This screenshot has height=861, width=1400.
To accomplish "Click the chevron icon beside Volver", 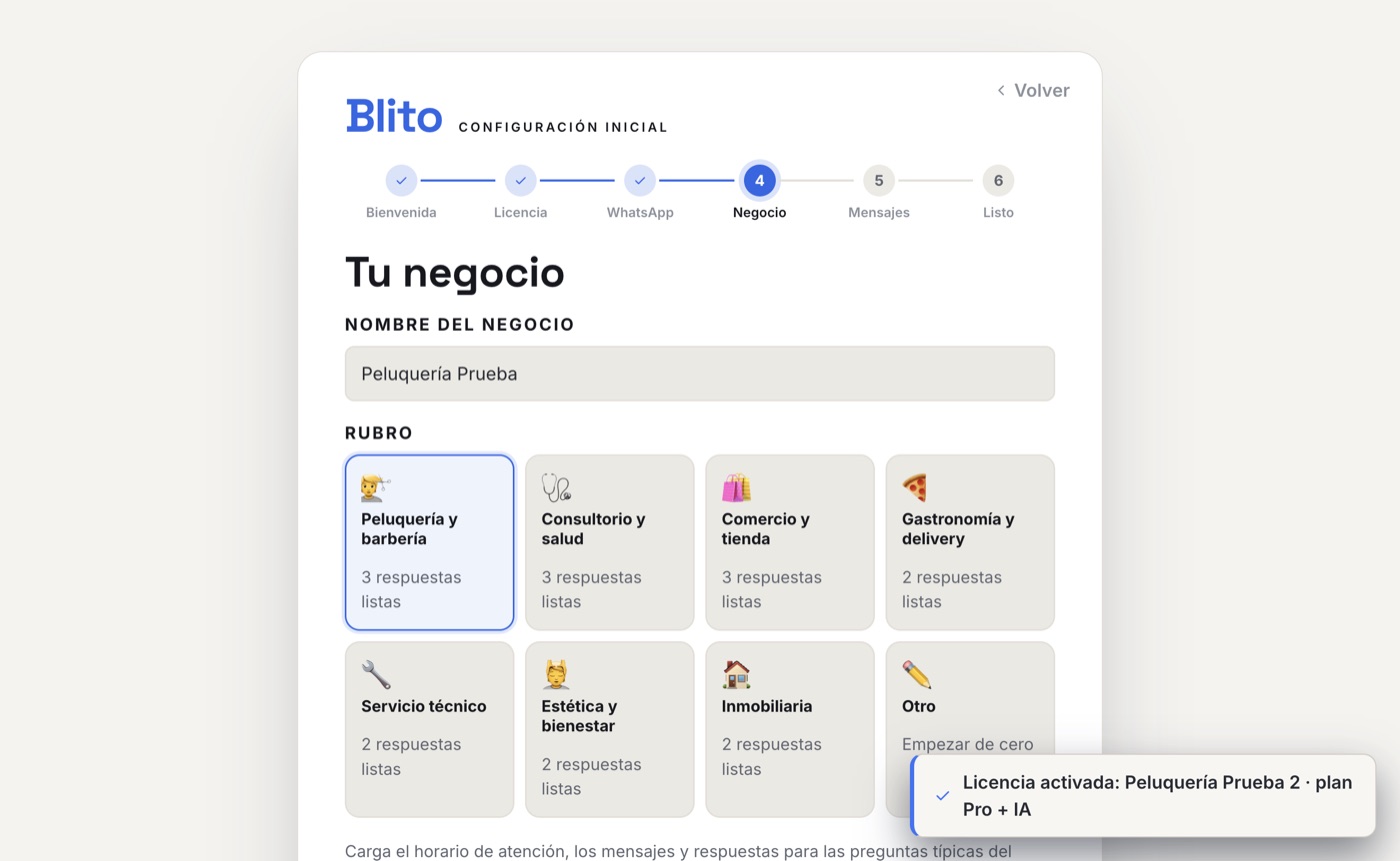I will click(x=1001, y=90).
